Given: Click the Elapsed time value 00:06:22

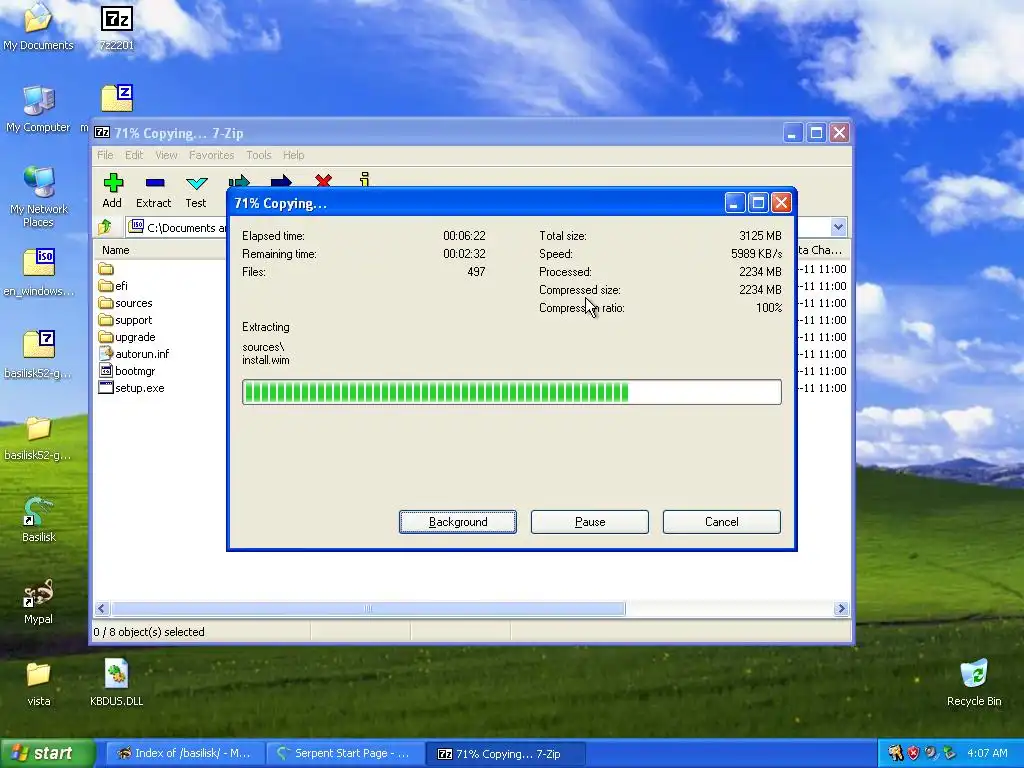Looking at the screenshot, I should point(464,236).
